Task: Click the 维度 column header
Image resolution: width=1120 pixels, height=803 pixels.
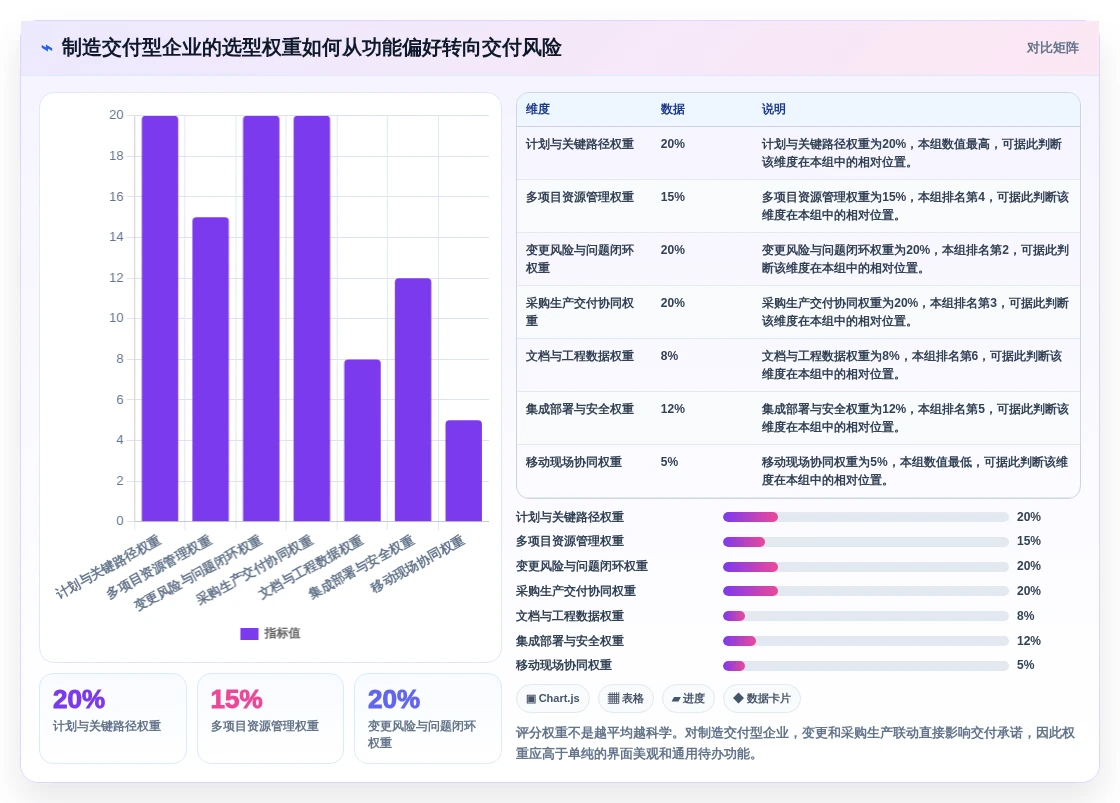Action: click(x=538, y=109)
